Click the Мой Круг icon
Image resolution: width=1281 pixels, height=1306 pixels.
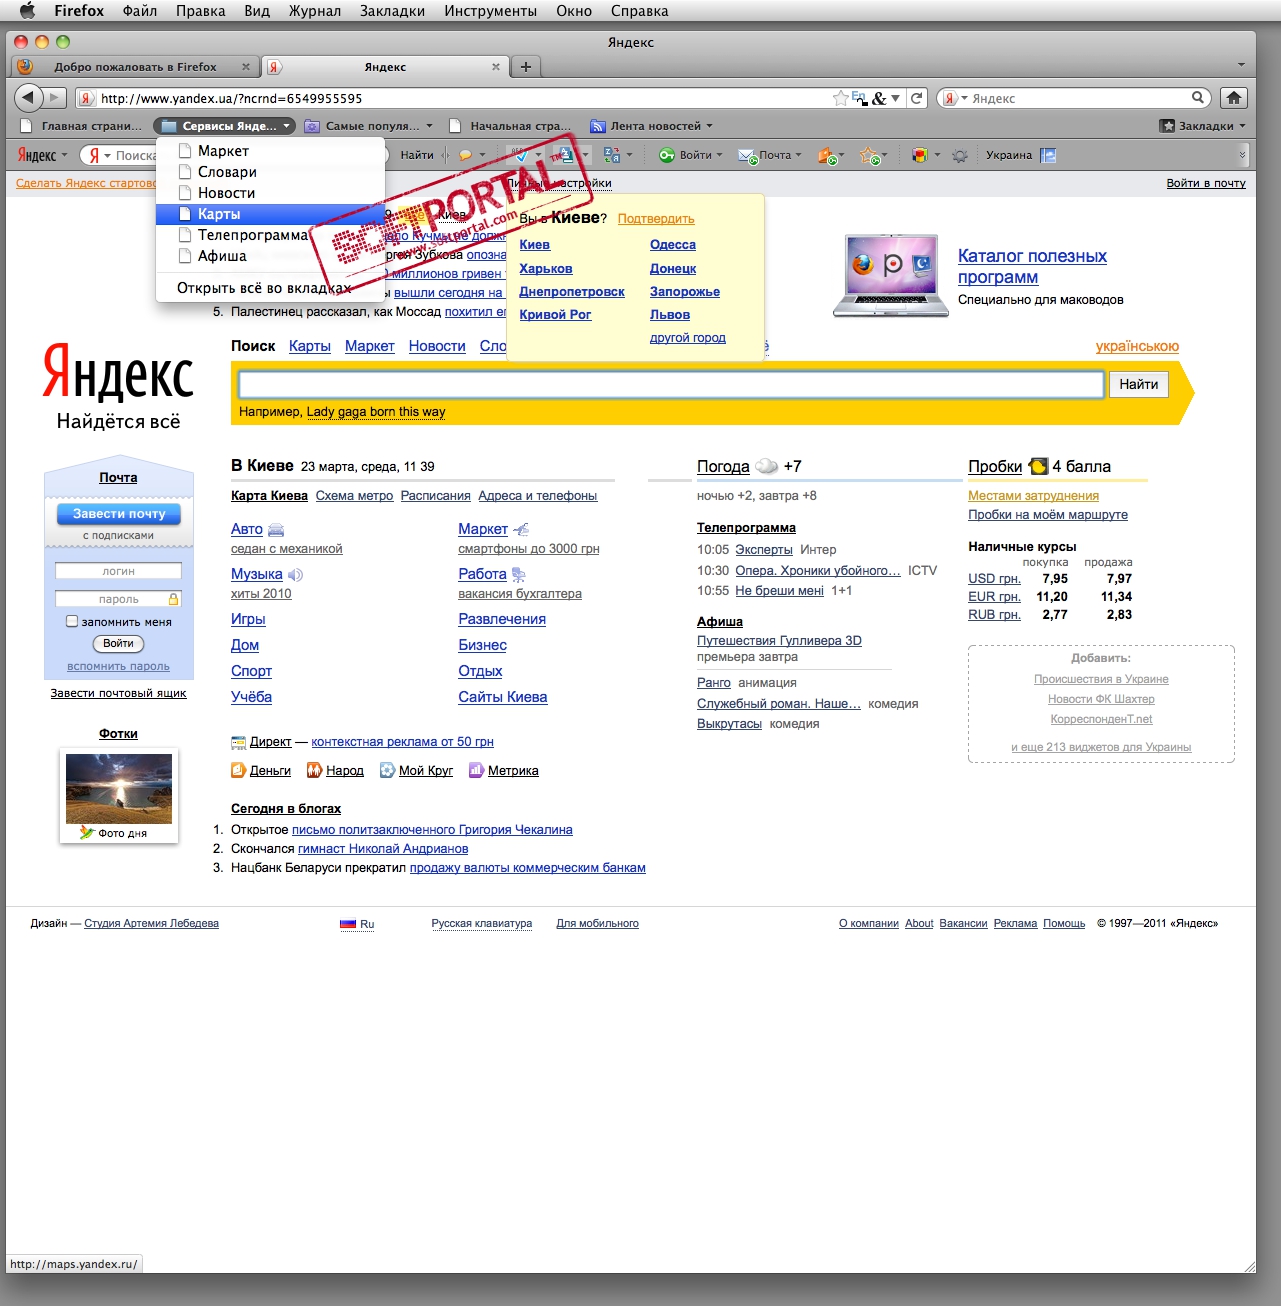coord(387,770)
